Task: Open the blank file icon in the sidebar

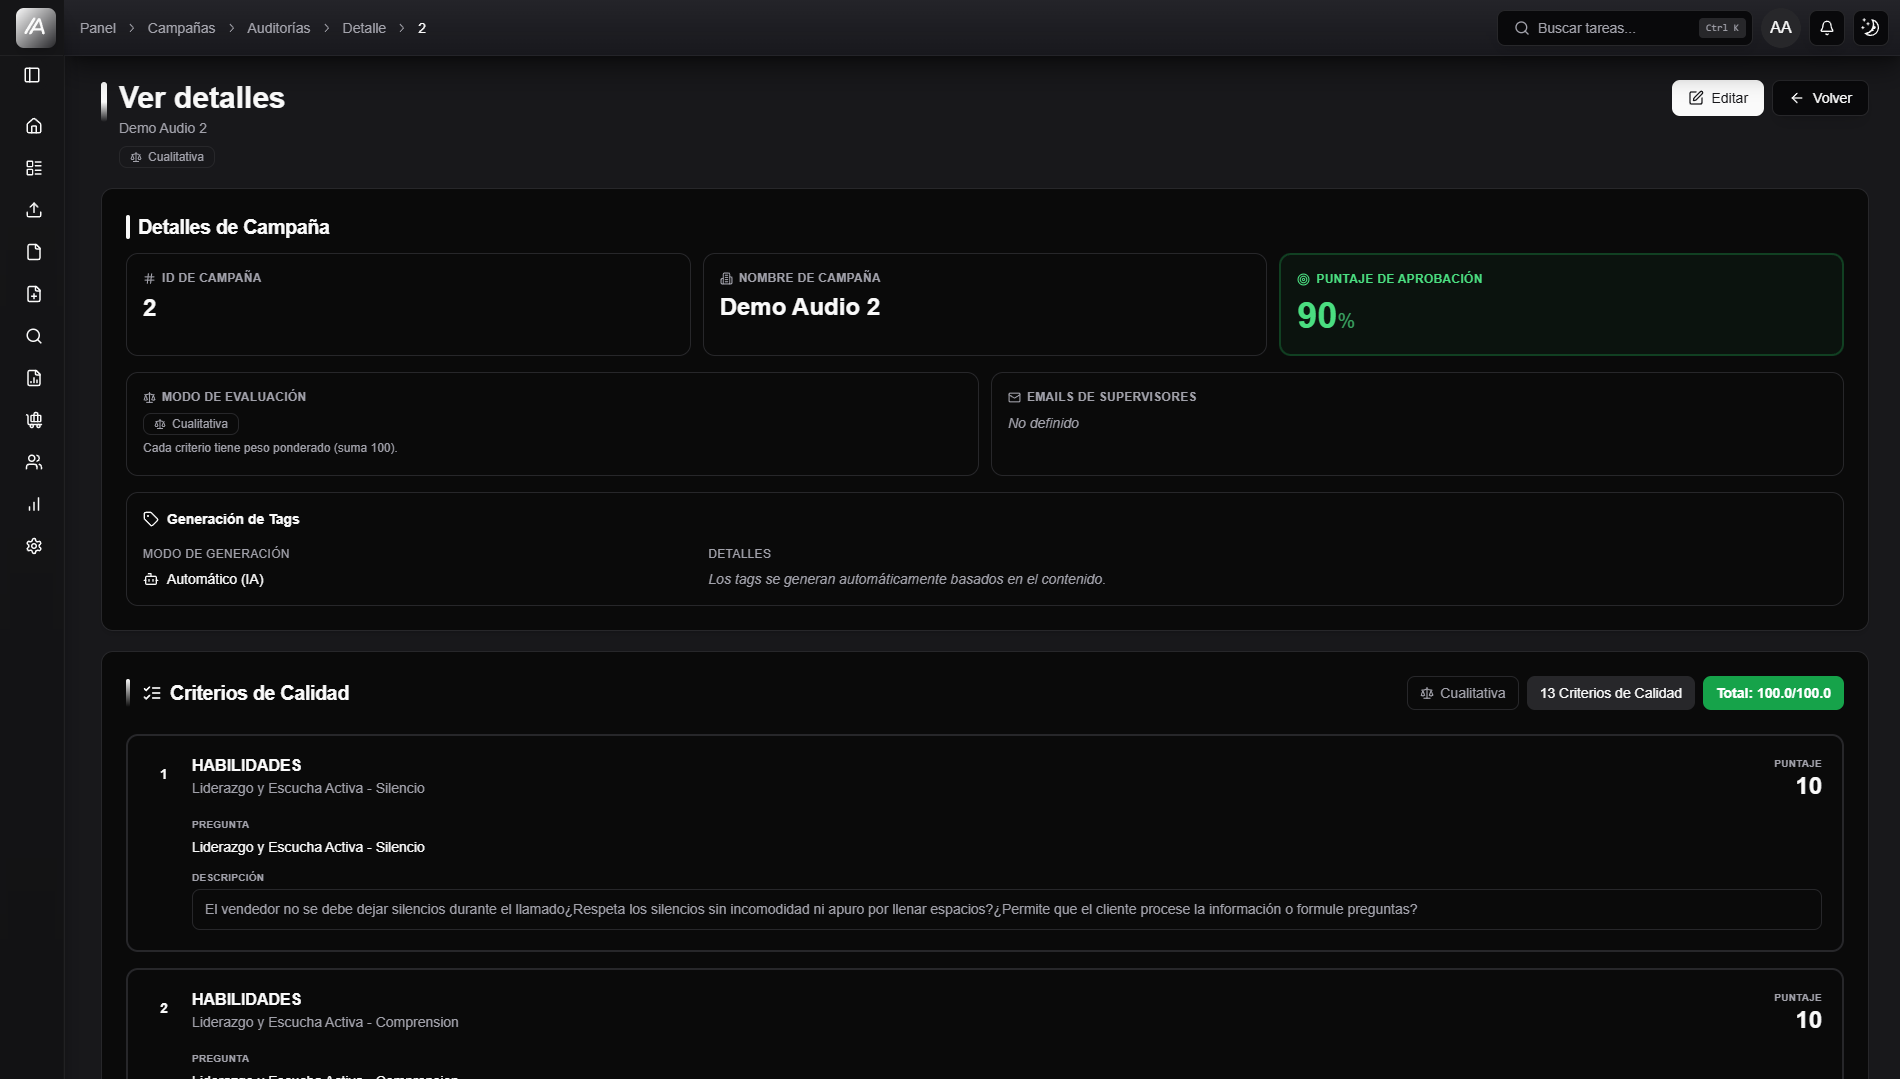Action: [x=34, y=252]
